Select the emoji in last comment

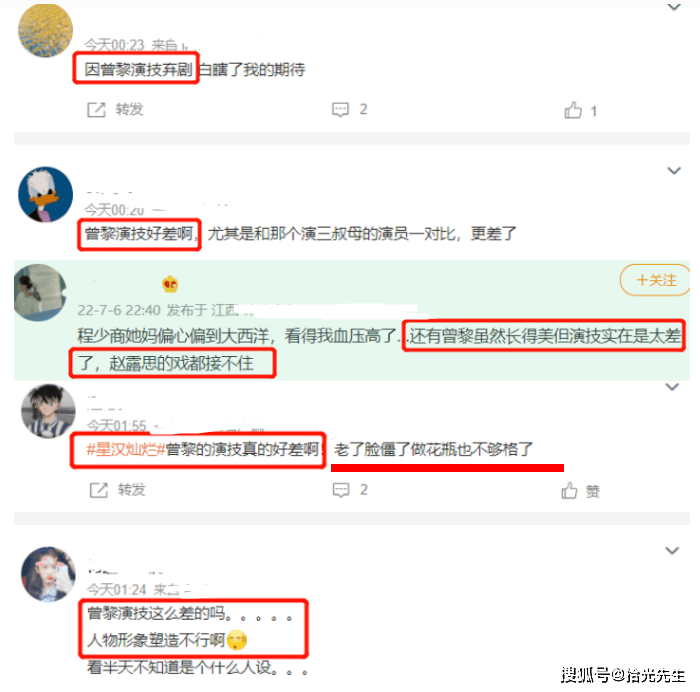coord(237,640)
